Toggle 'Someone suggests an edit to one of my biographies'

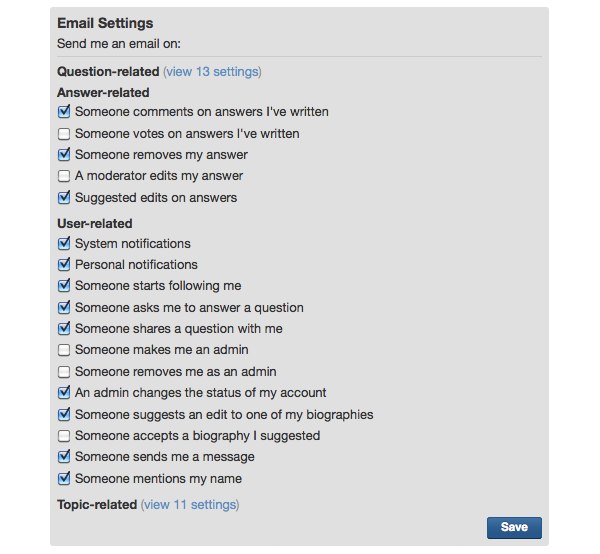click(x=65, y=415)
